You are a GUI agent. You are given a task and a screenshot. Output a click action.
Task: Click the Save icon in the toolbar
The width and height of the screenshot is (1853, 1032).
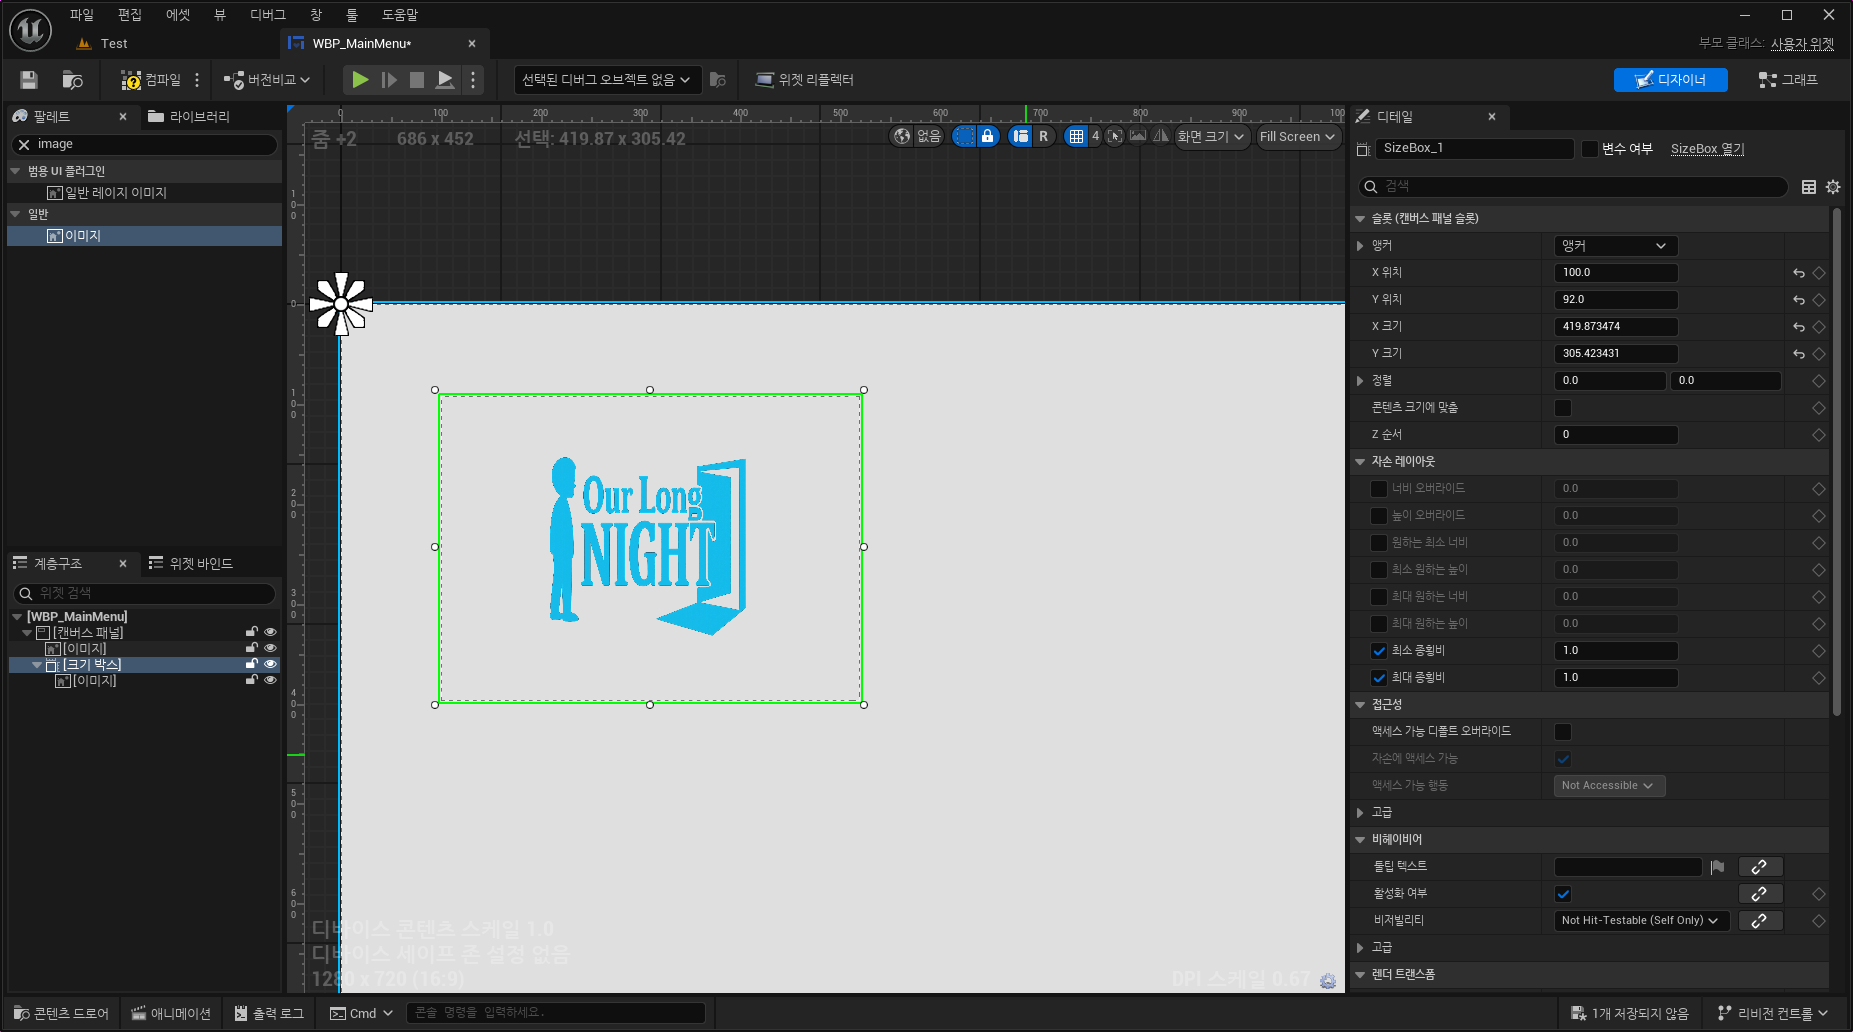[29, 80]
